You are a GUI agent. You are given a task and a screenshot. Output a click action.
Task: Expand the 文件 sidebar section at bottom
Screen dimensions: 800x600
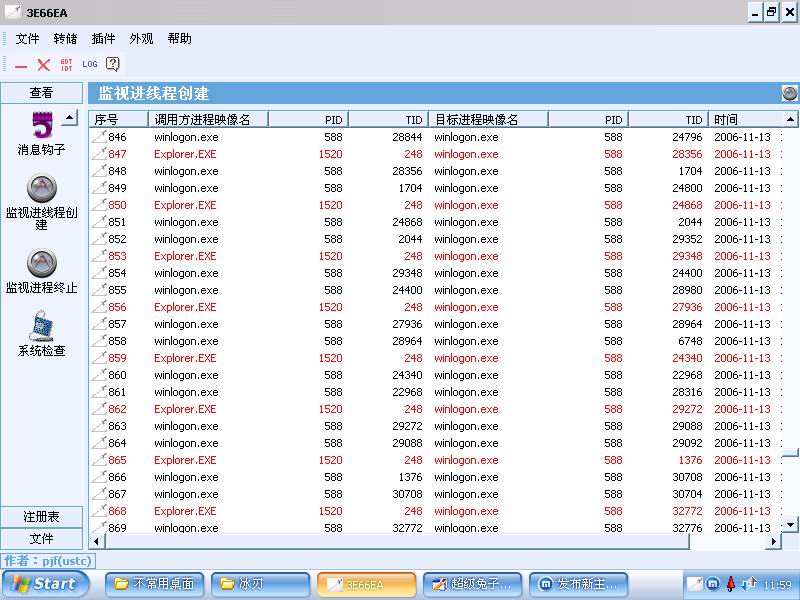click(x=42, y=539)
